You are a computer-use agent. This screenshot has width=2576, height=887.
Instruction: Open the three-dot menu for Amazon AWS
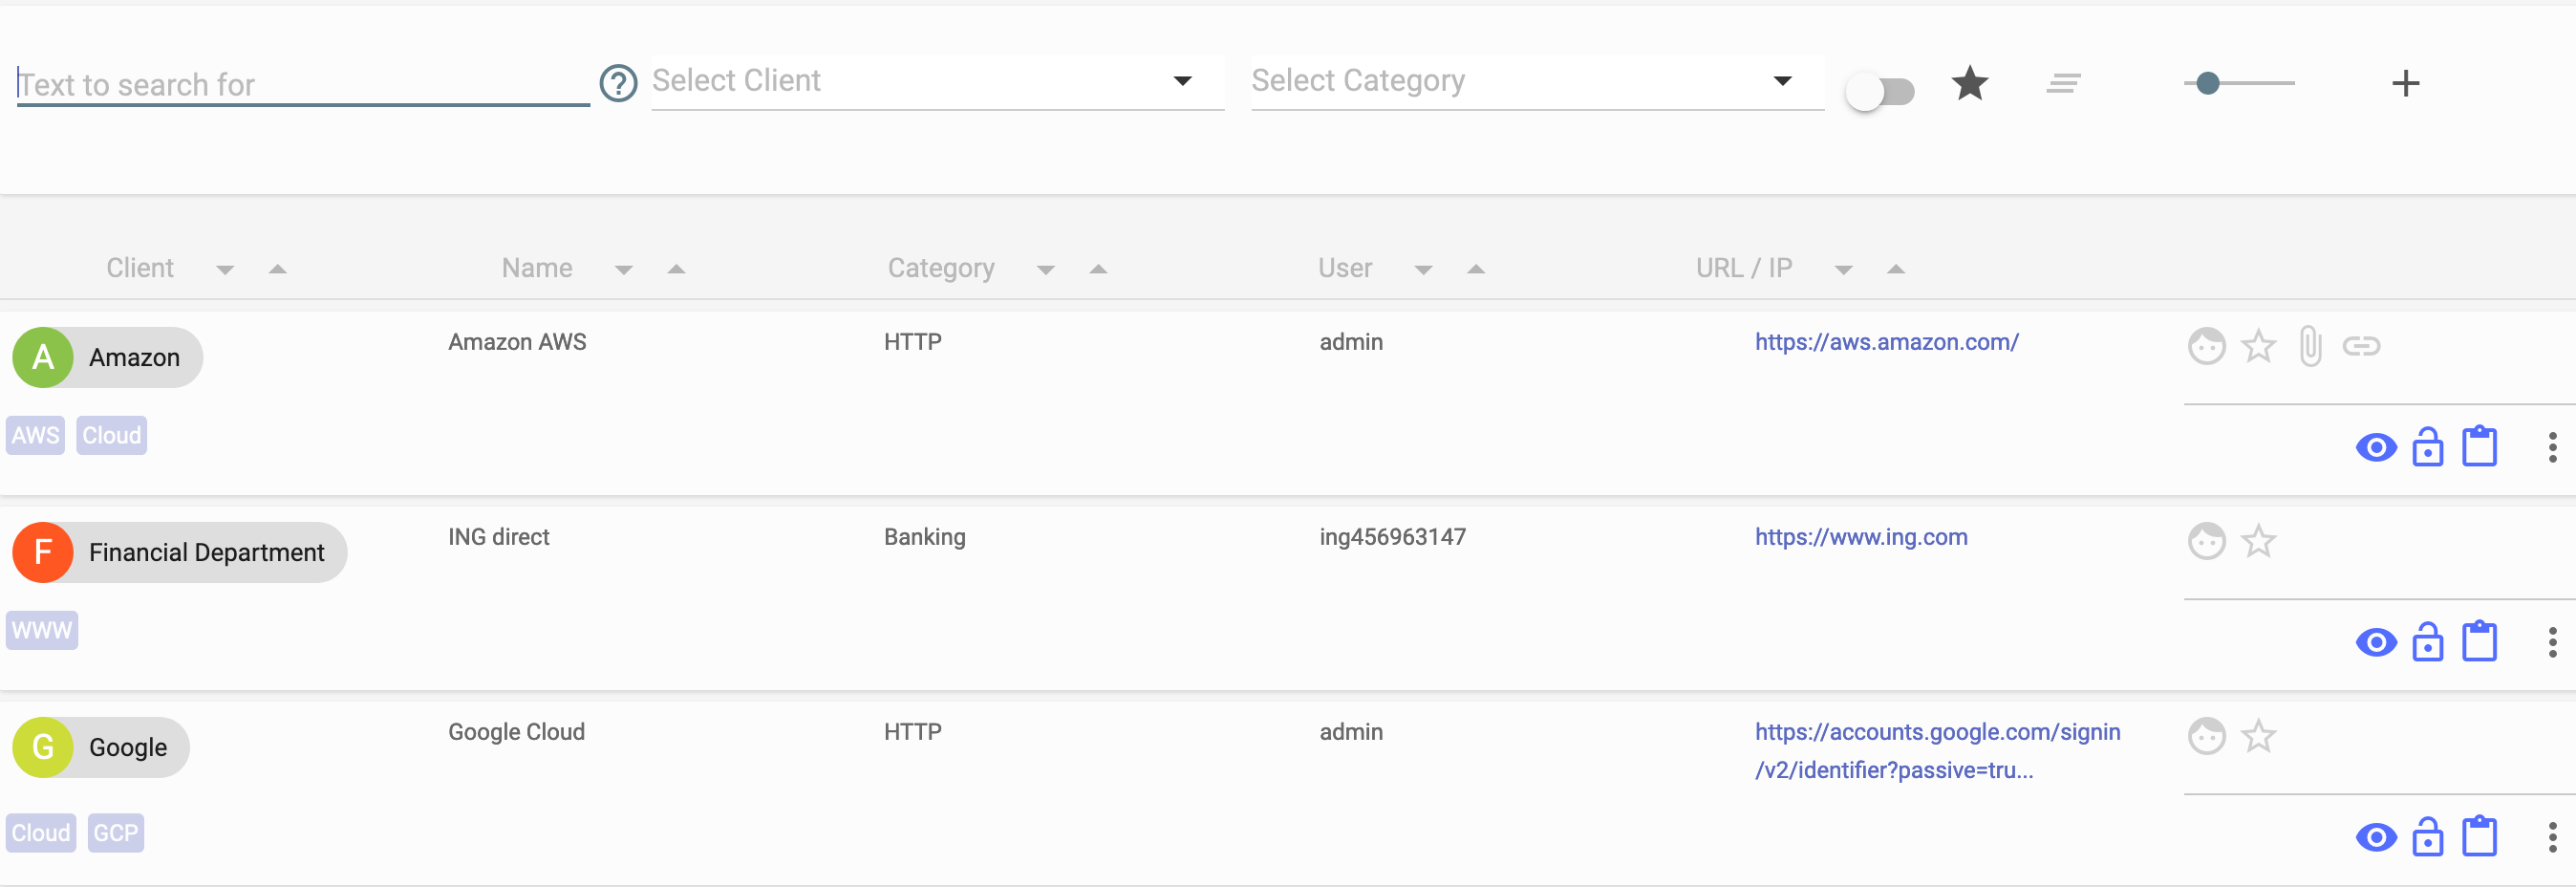(2552, 447)
